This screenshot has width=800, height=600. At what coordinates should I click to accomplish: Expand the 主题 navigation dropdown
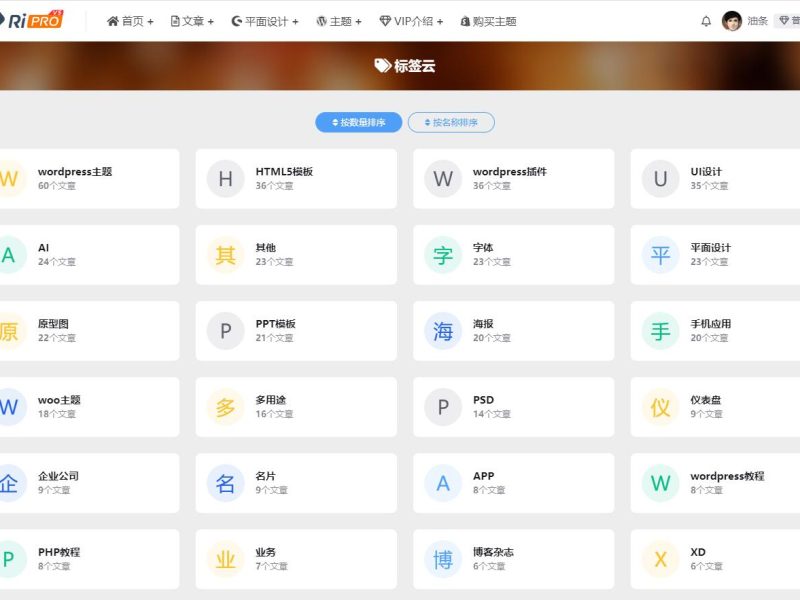(339, 21)
